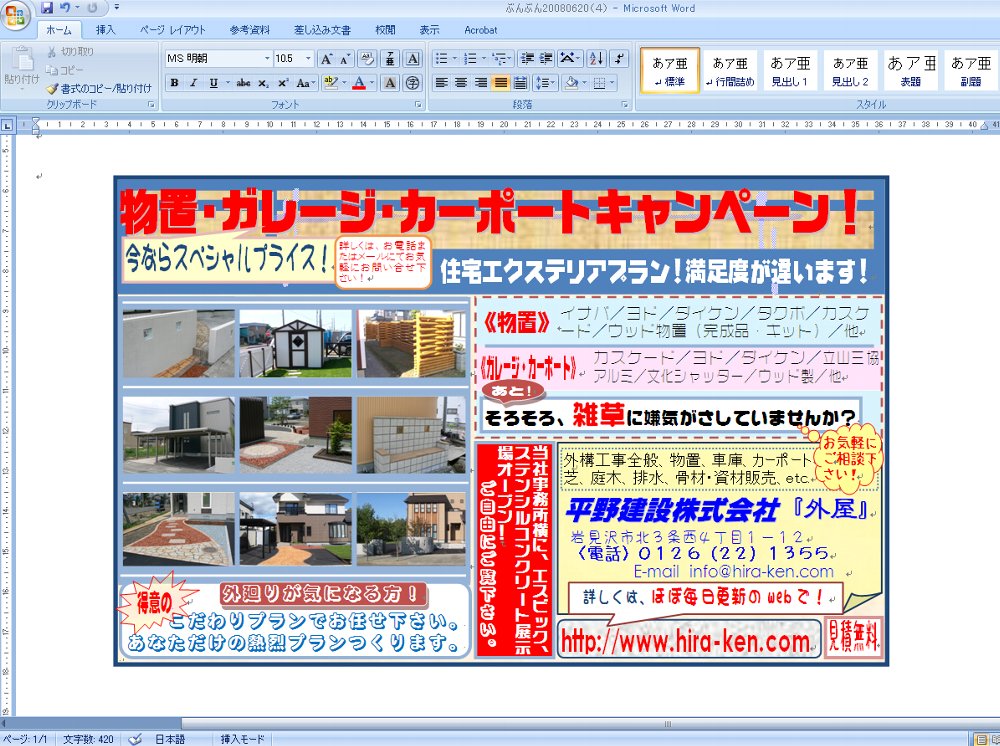The image size is (1000, 746).
Task: Save the document using Quick Access floppy icon
Action: (46, 8)
